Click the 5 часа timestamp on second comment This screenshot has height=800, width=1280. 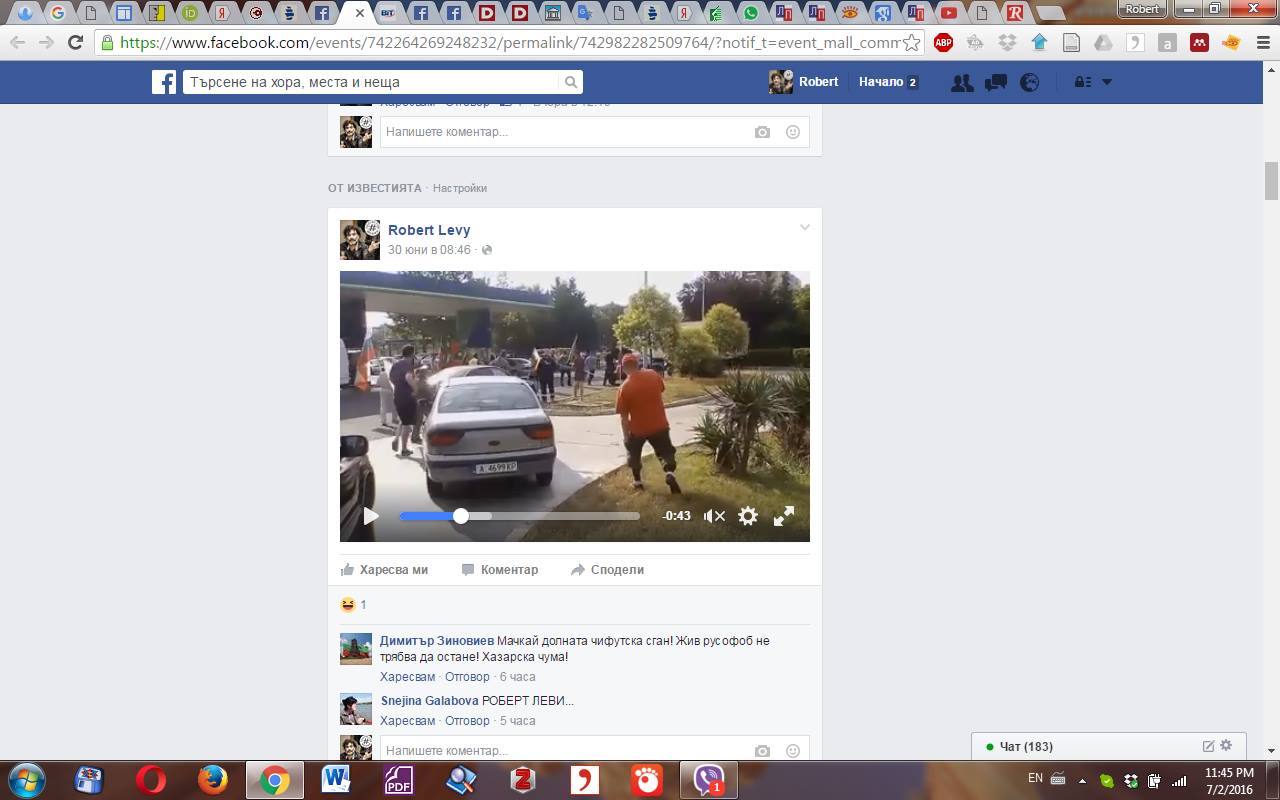pyautogui.click(x=517, y=721)
